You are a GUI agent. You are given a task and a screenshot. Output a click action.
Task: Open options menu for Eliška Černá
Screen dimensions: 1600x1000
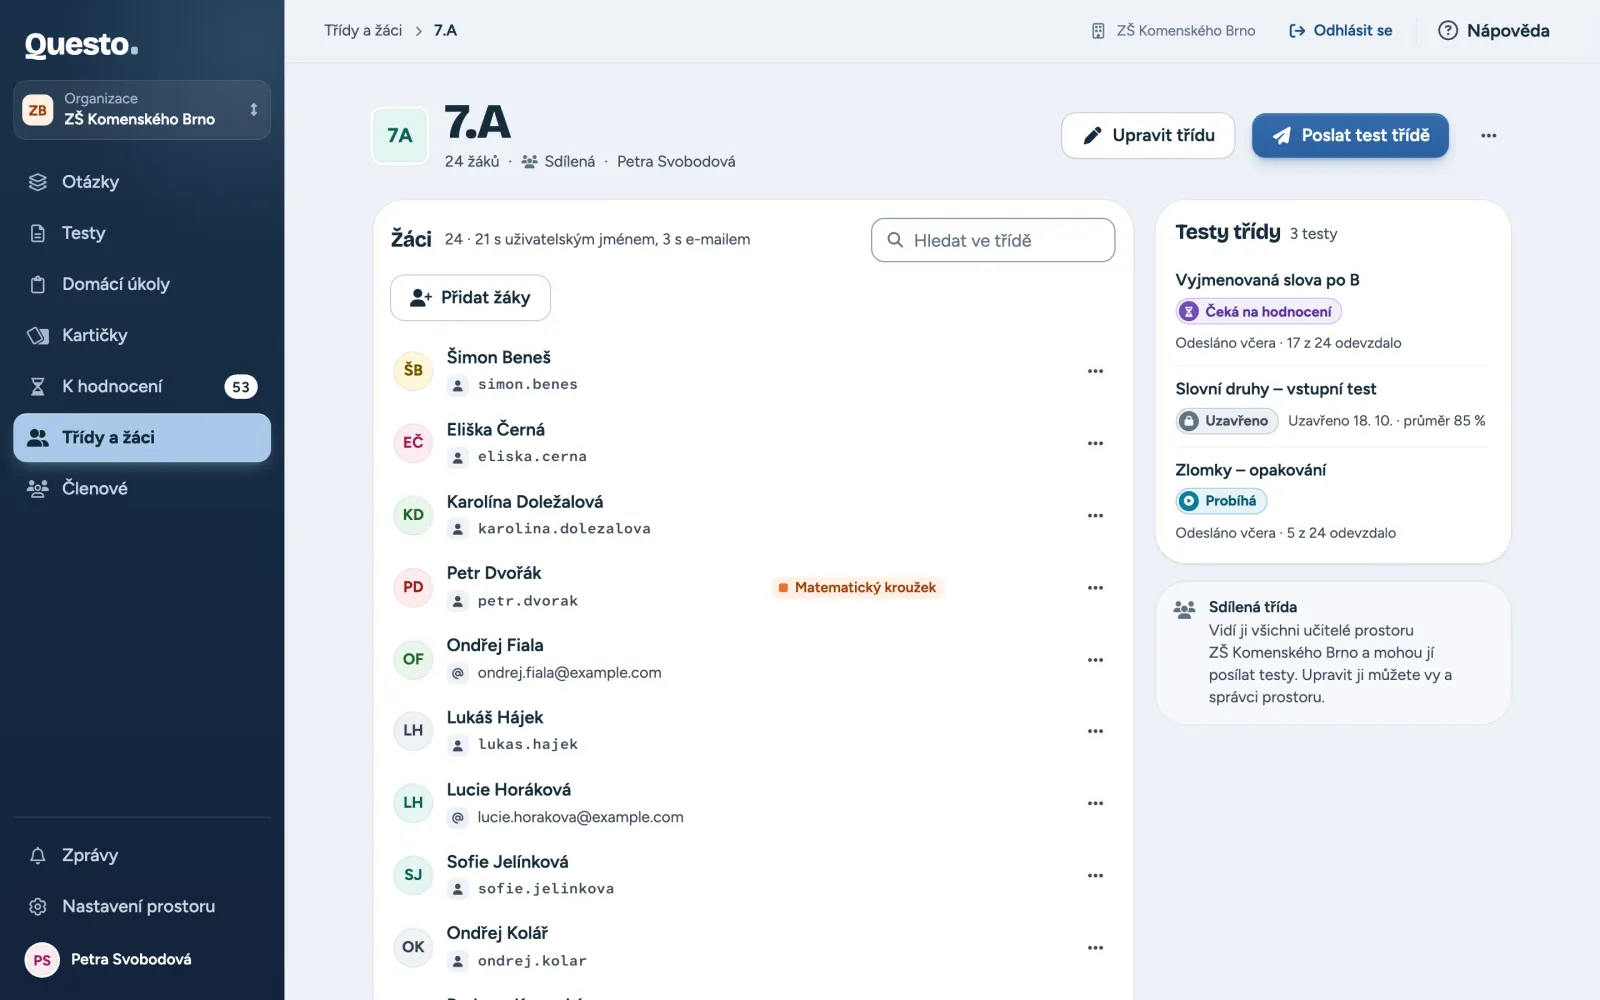click(x=1095, y=443)
